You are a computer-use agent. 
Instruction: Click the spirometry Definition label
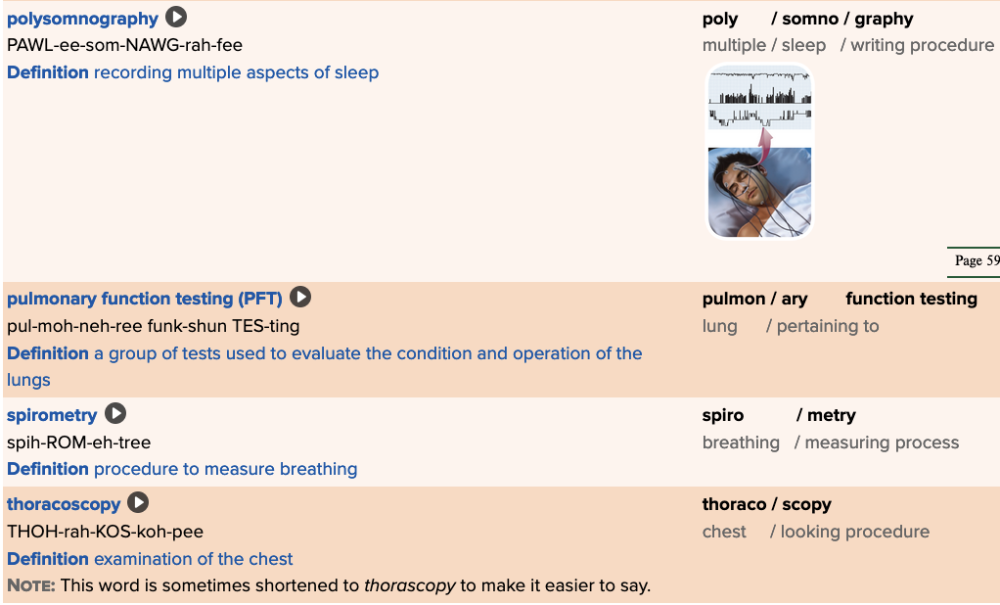pyautogui.click(x=47, y=469)
